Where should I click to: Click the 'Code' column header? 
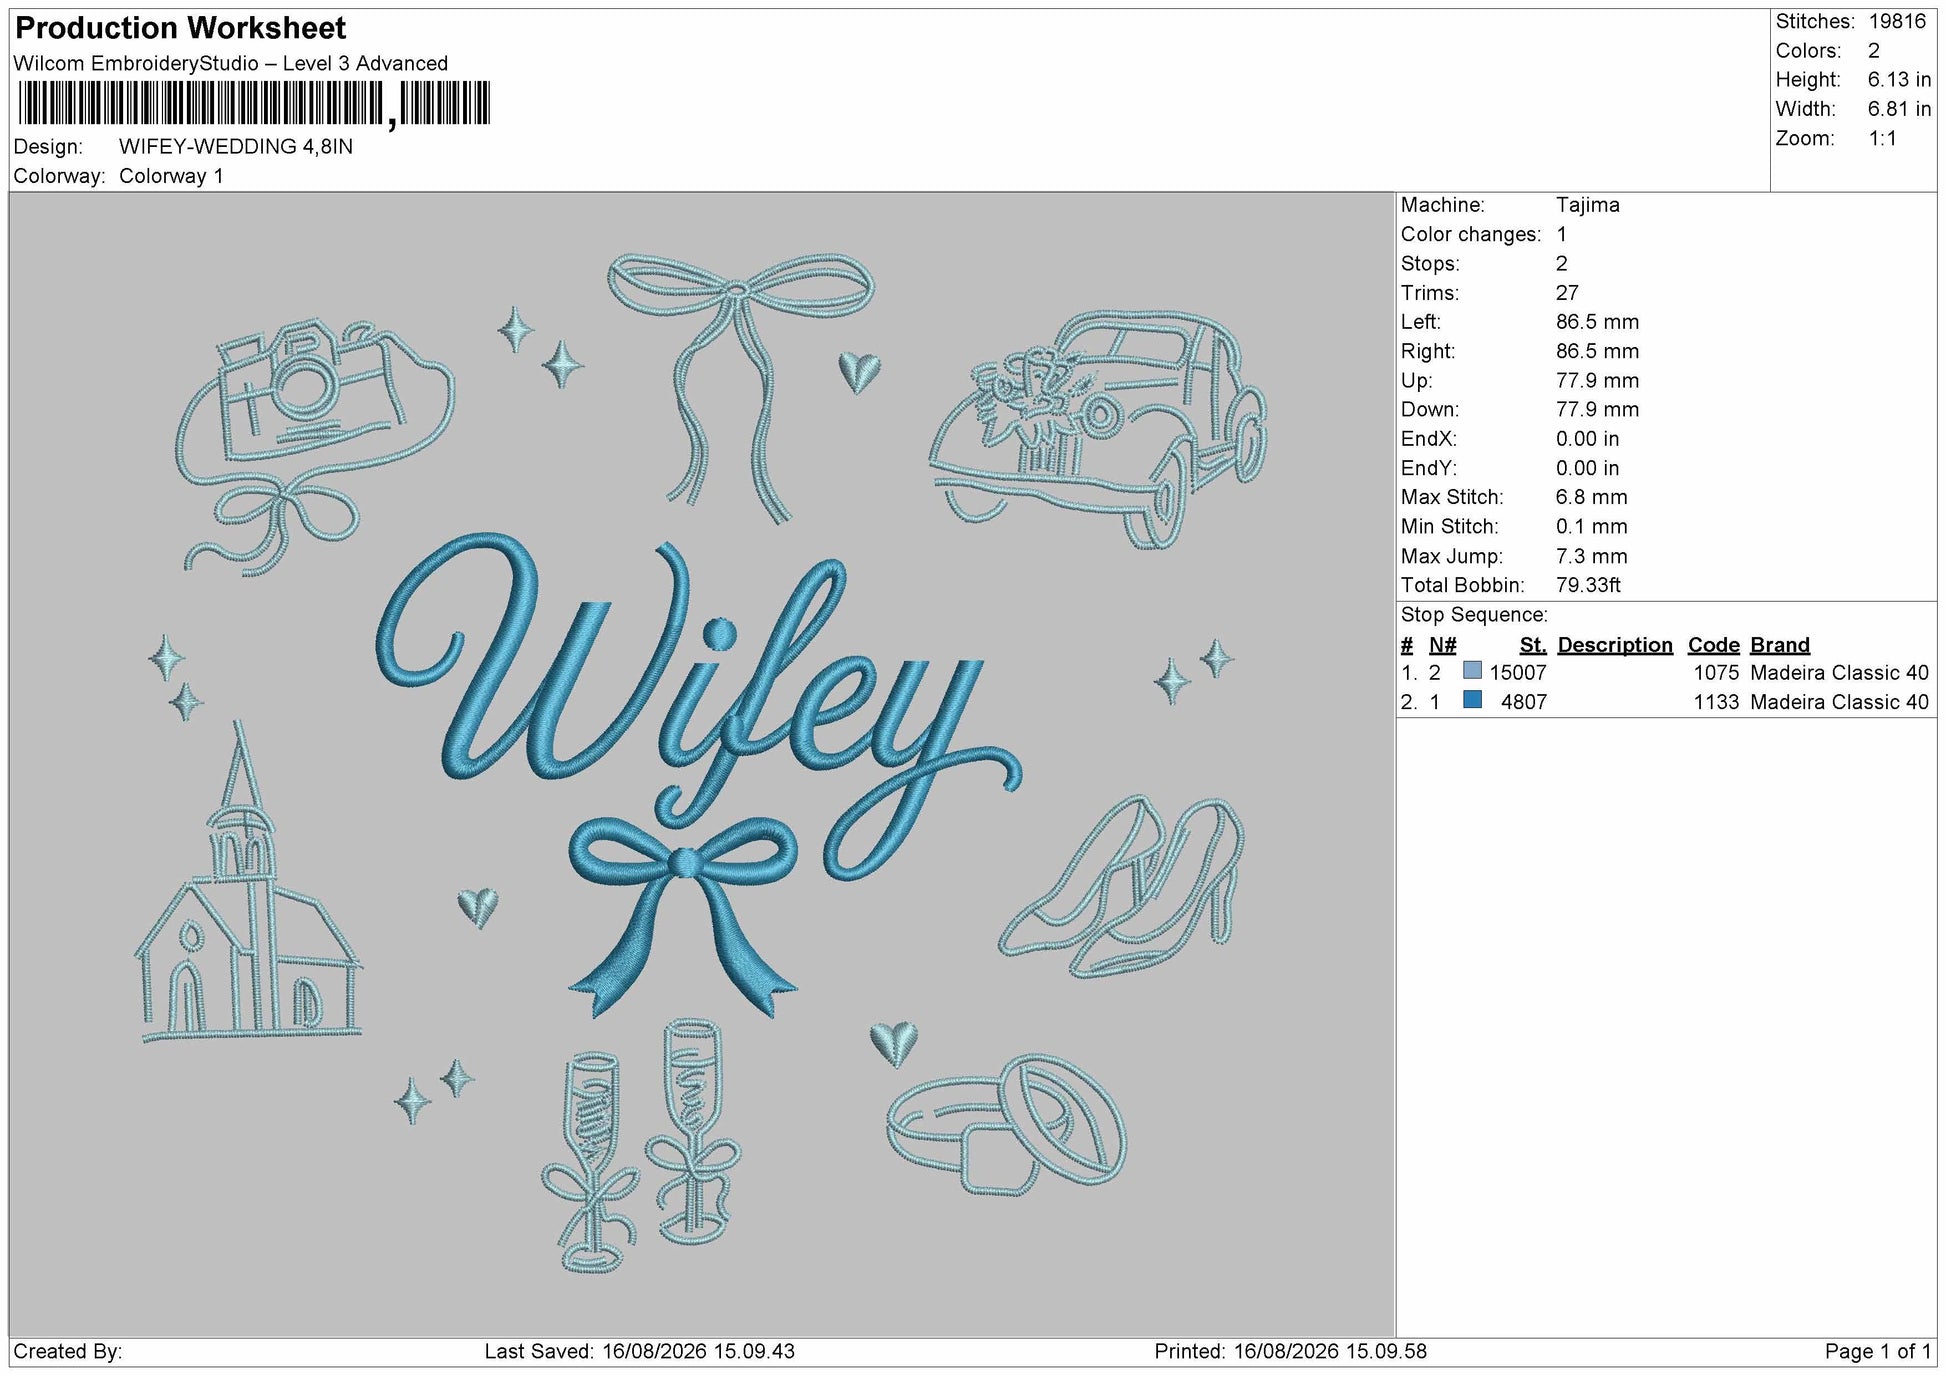(x=1713, y=645)
